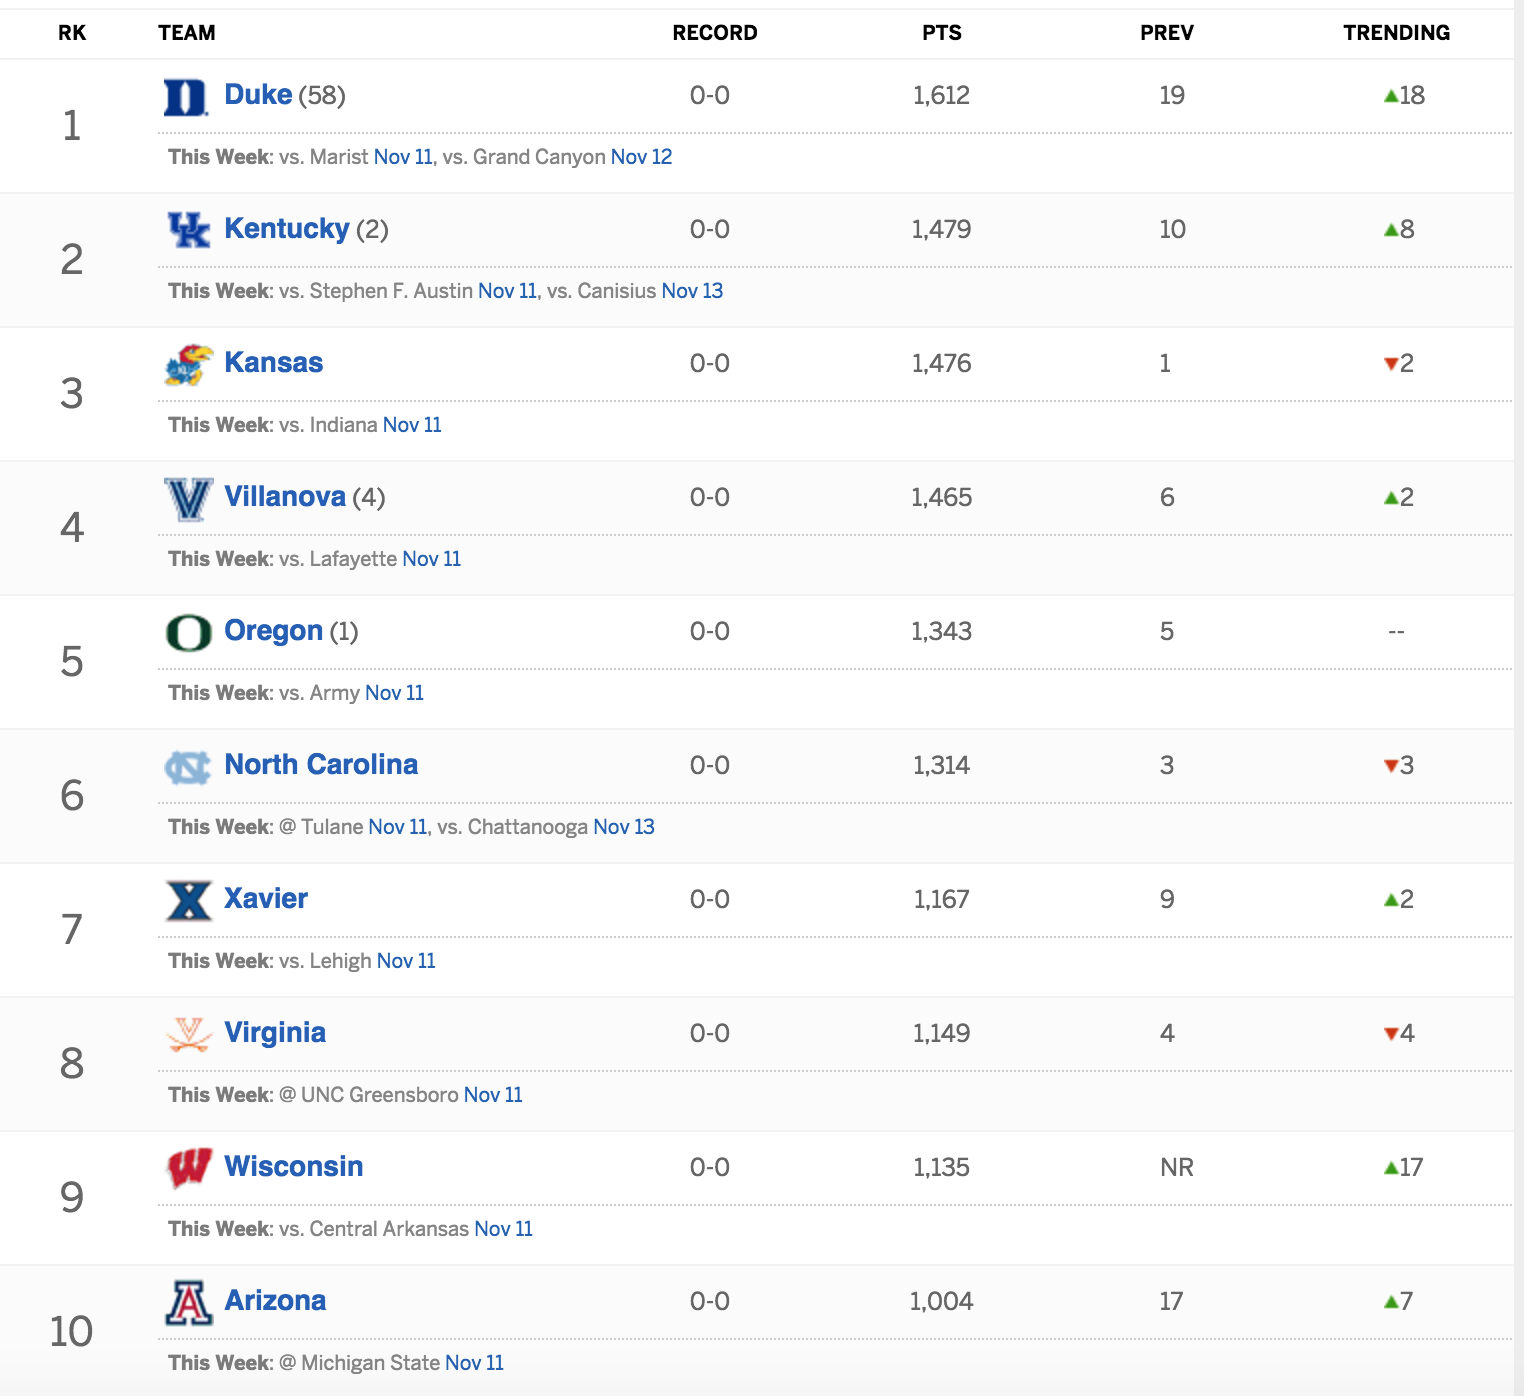Open the Wisconsin team name link
Viewport: 1524px width, 1396px height.
click(294, 1167)
